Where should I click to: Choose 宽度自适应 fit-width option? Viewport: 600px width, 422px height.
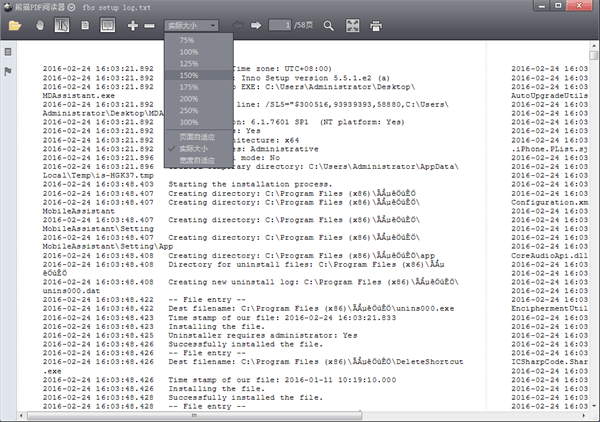point(196,160)
